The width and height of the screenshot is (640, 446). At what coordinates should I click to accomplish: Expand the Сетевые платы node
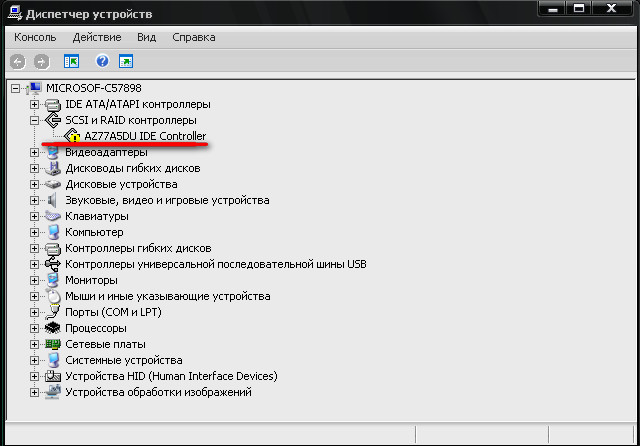pyautogui.click(x=34, y=344)
